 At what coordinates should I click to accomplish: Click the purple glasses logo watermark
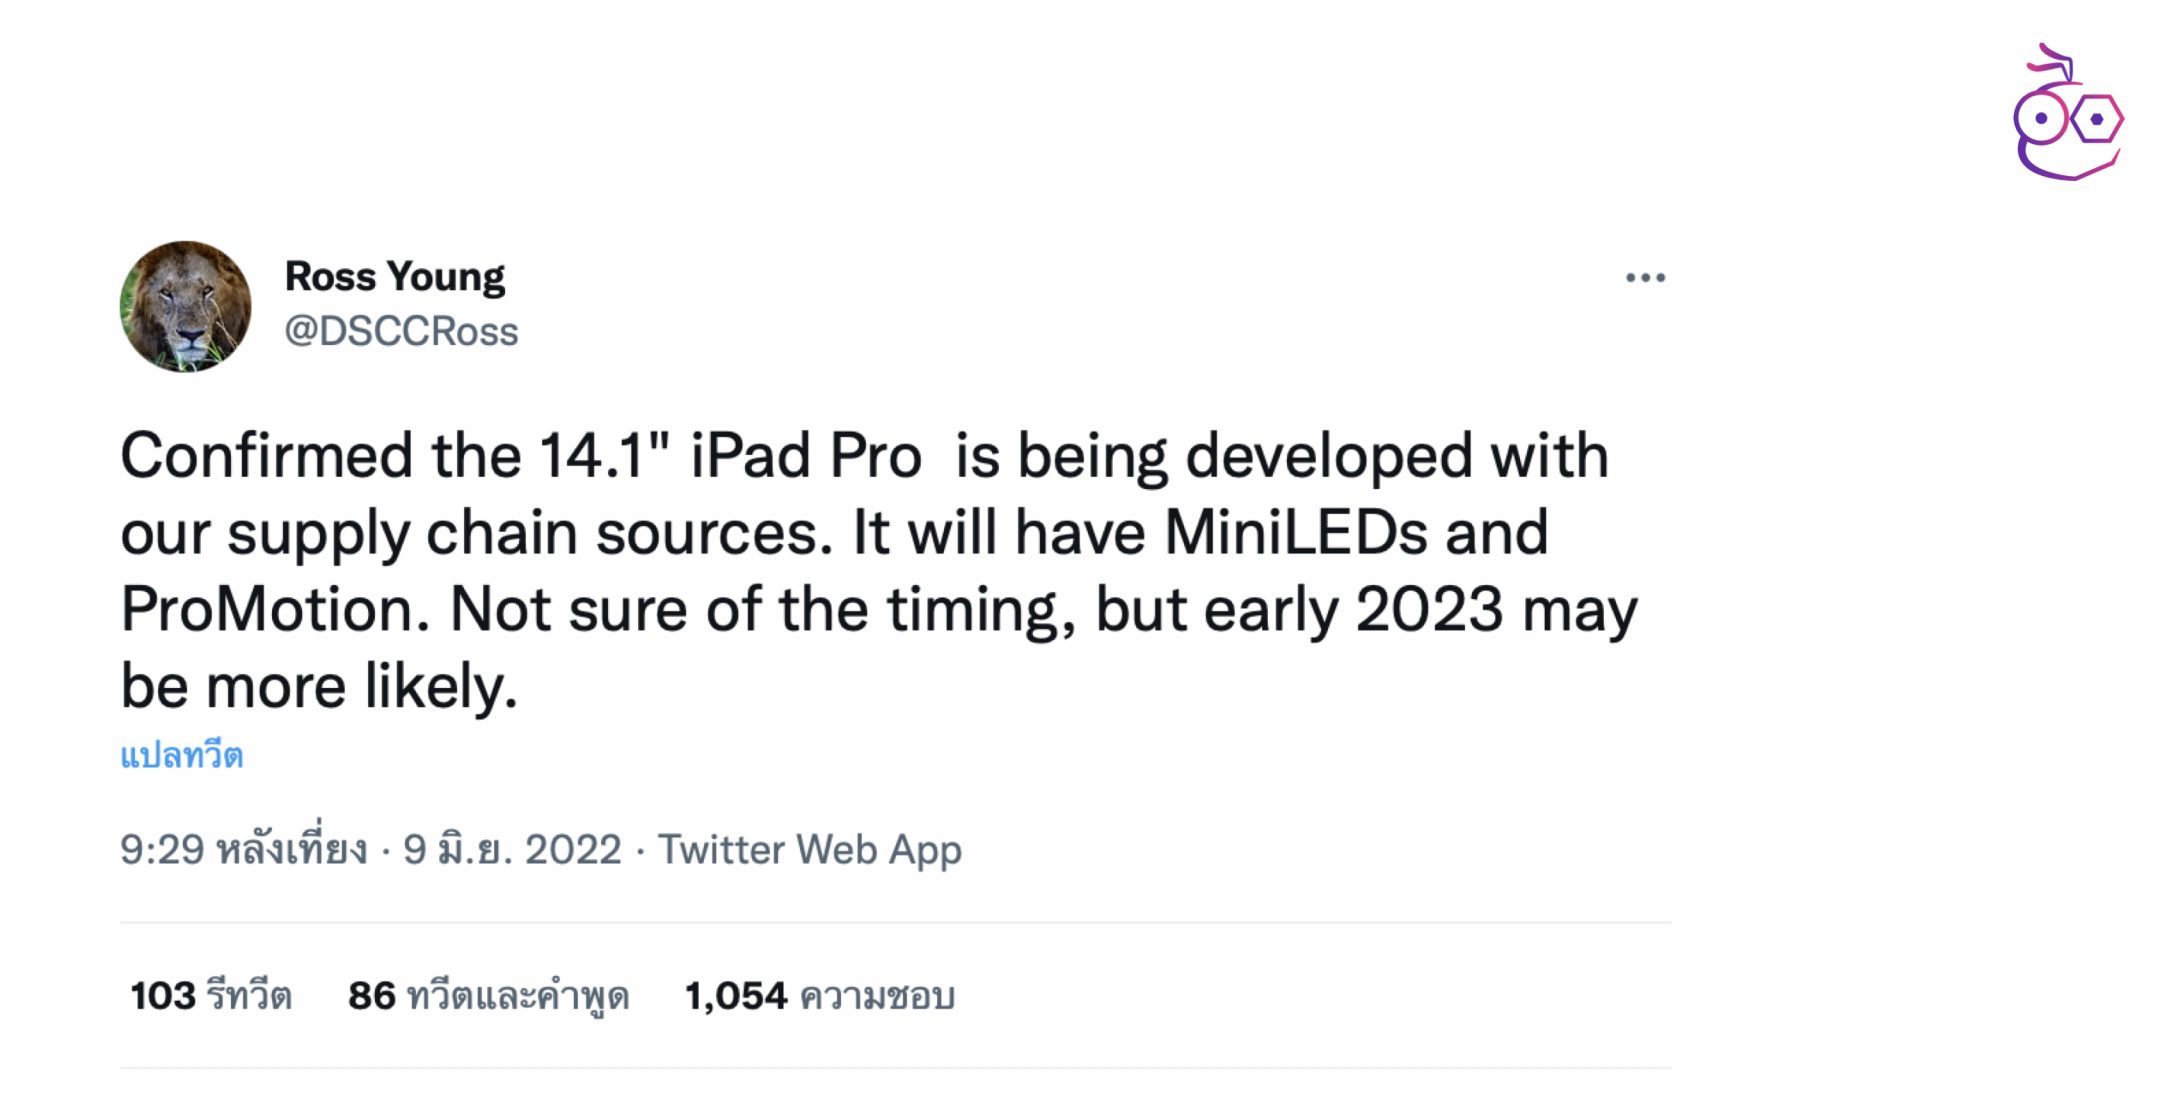(2067, 114)
